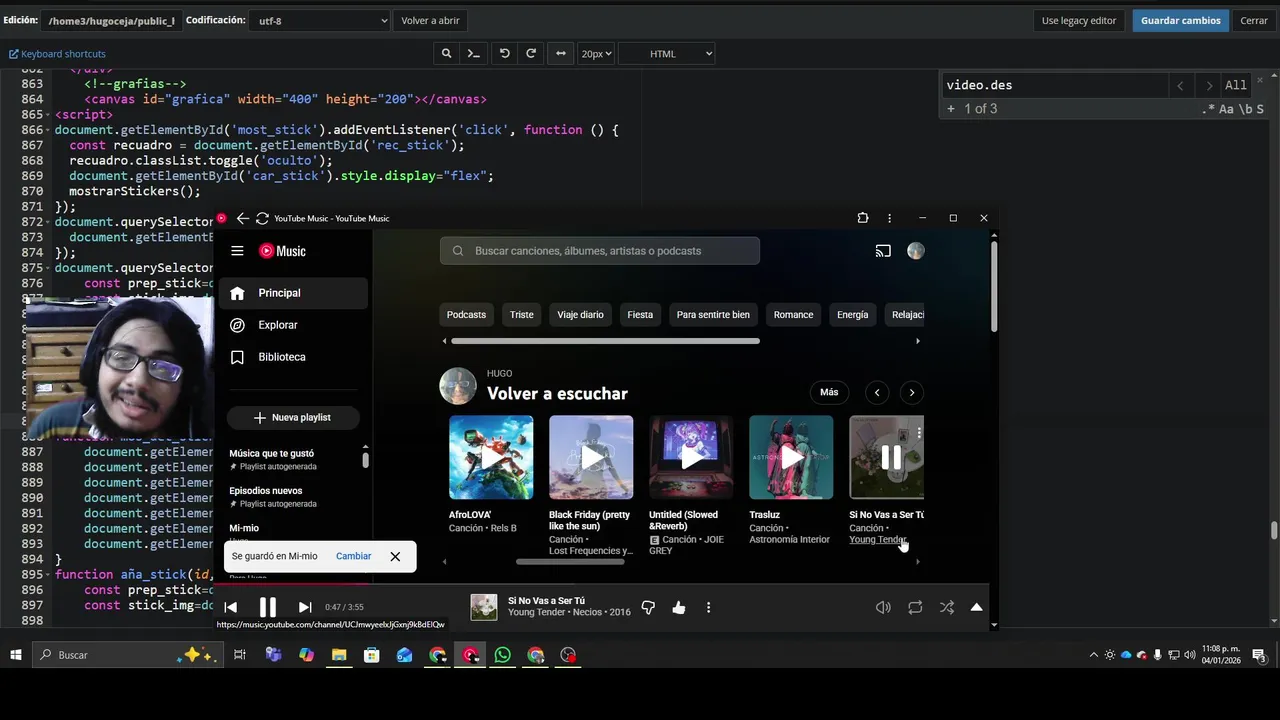This screenshot has width=1280, height=720.
Task: Select Principal in YouTube Music sidebar
Action: tap(293, 293)
